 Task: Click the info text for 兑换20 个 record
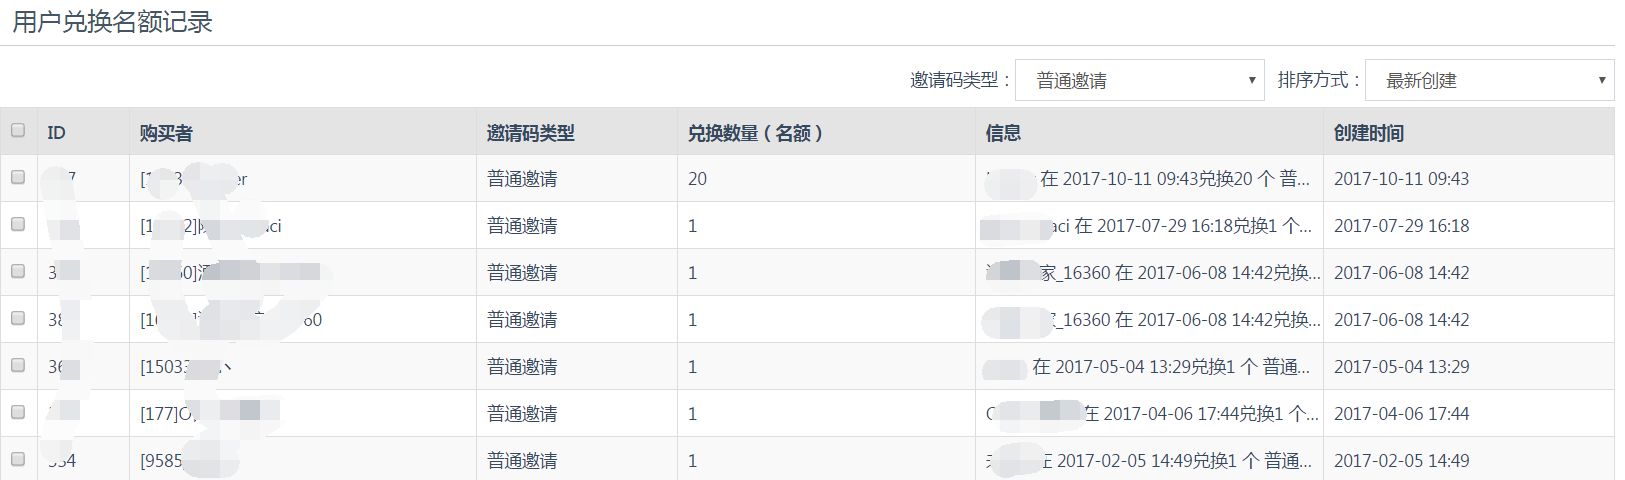pos(1148,179)
